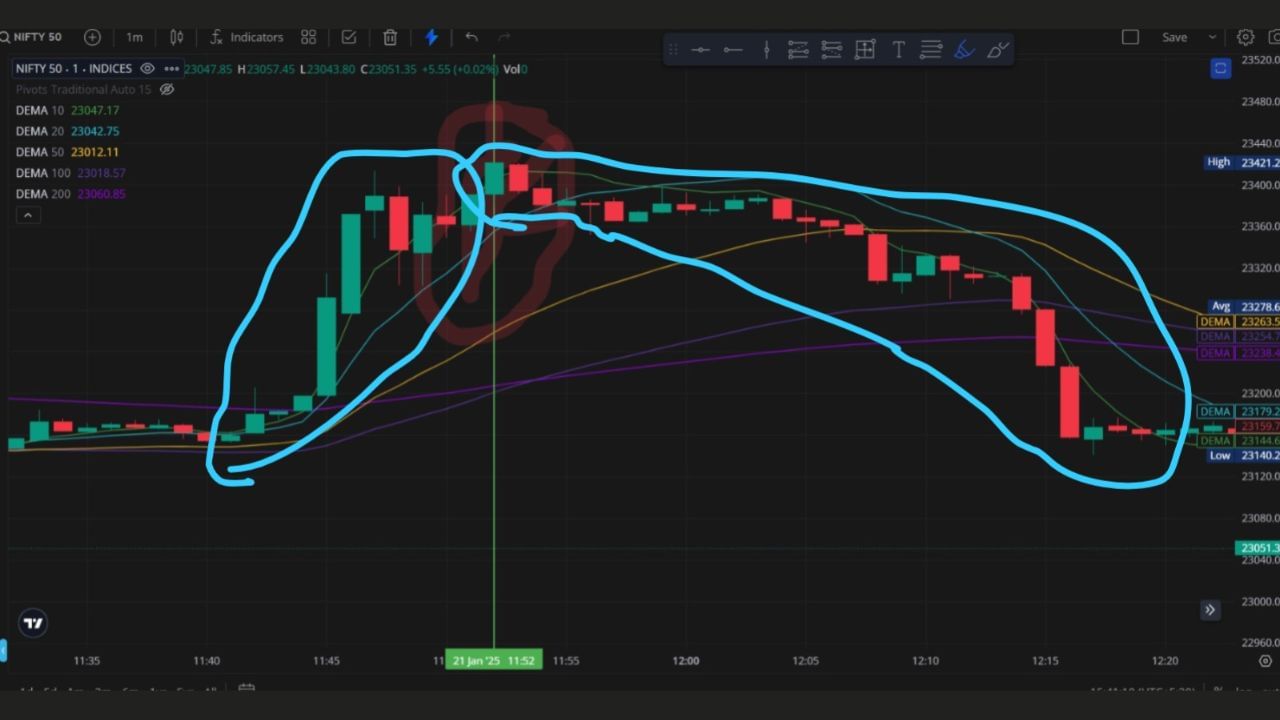Add a compare symbol with plus icon

click(x=92, y=37)
